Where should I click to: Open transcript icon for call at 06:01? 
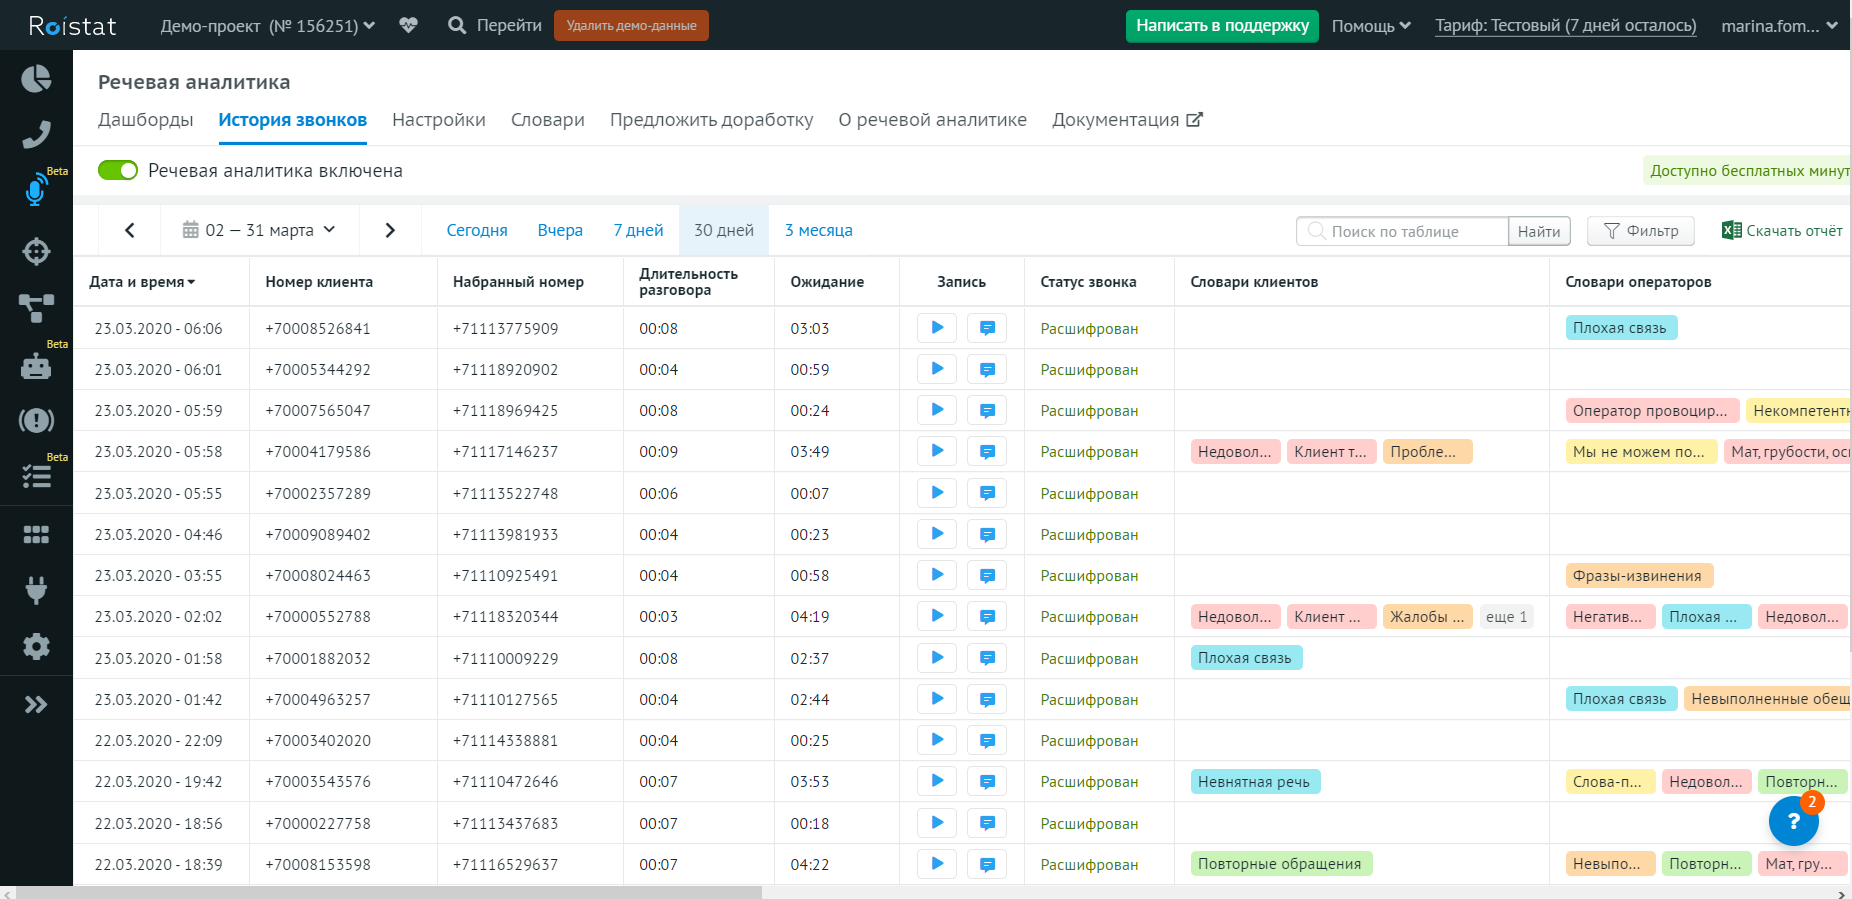click(987, 370)
